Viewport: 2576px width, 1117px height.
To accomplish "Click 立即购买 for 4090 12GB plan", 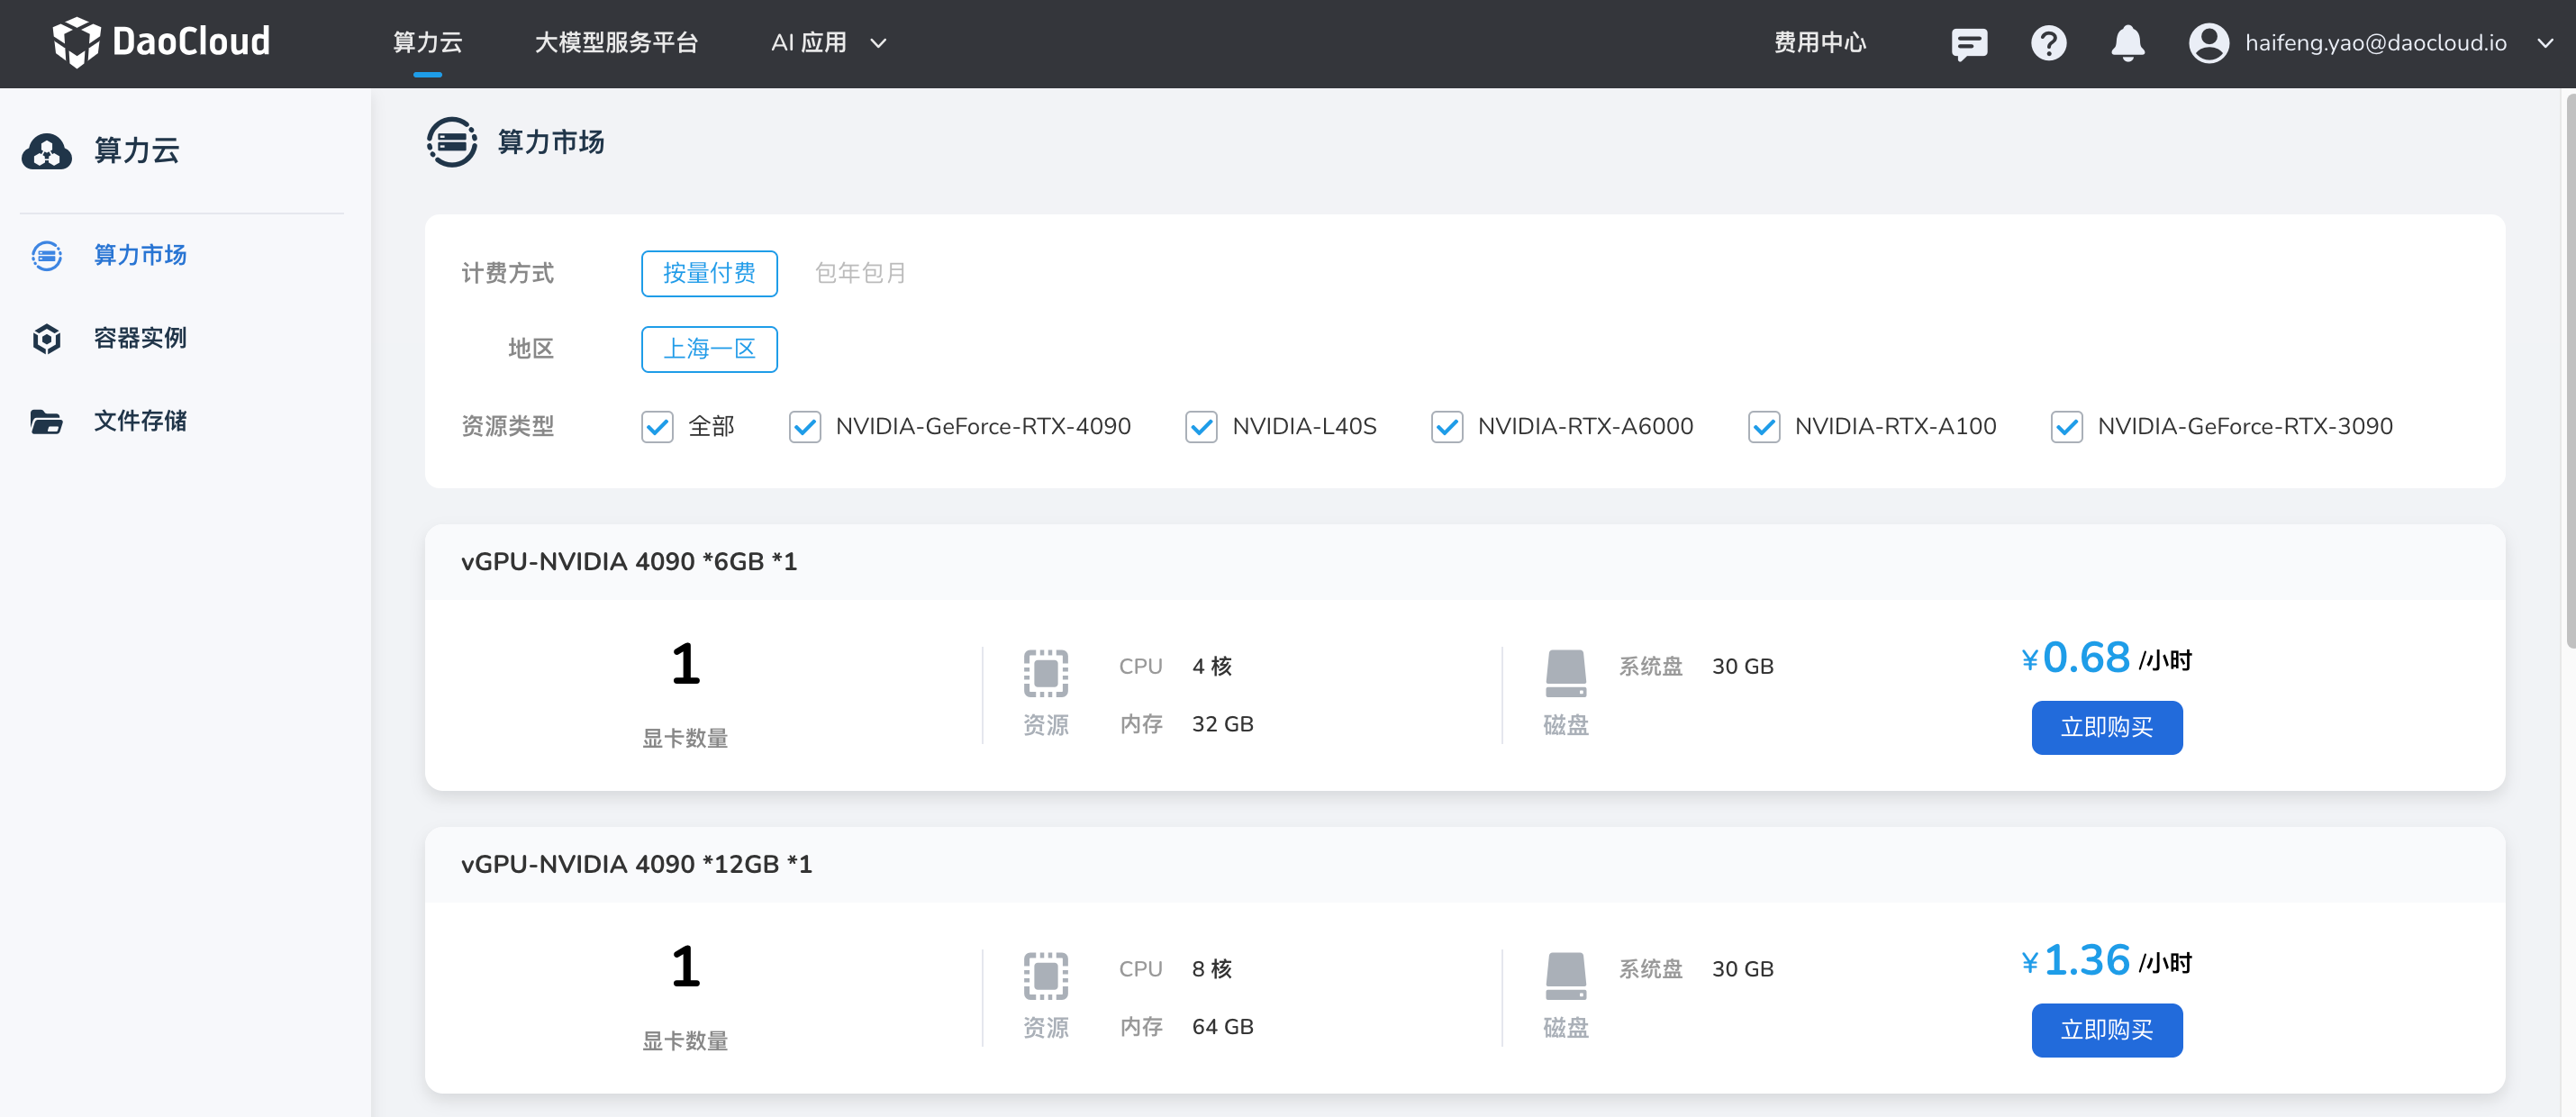I will [2106, 1030].
